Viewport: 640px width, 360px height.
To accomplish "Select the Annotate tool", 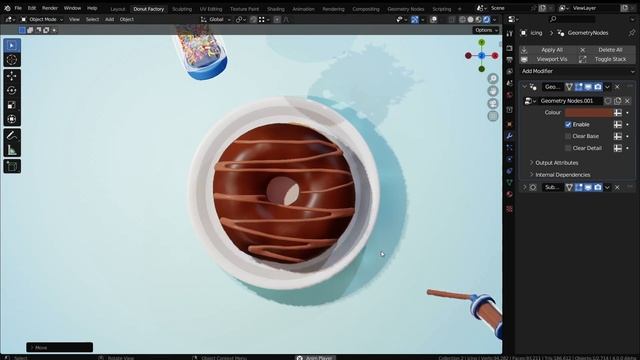I will click(12, 136).
